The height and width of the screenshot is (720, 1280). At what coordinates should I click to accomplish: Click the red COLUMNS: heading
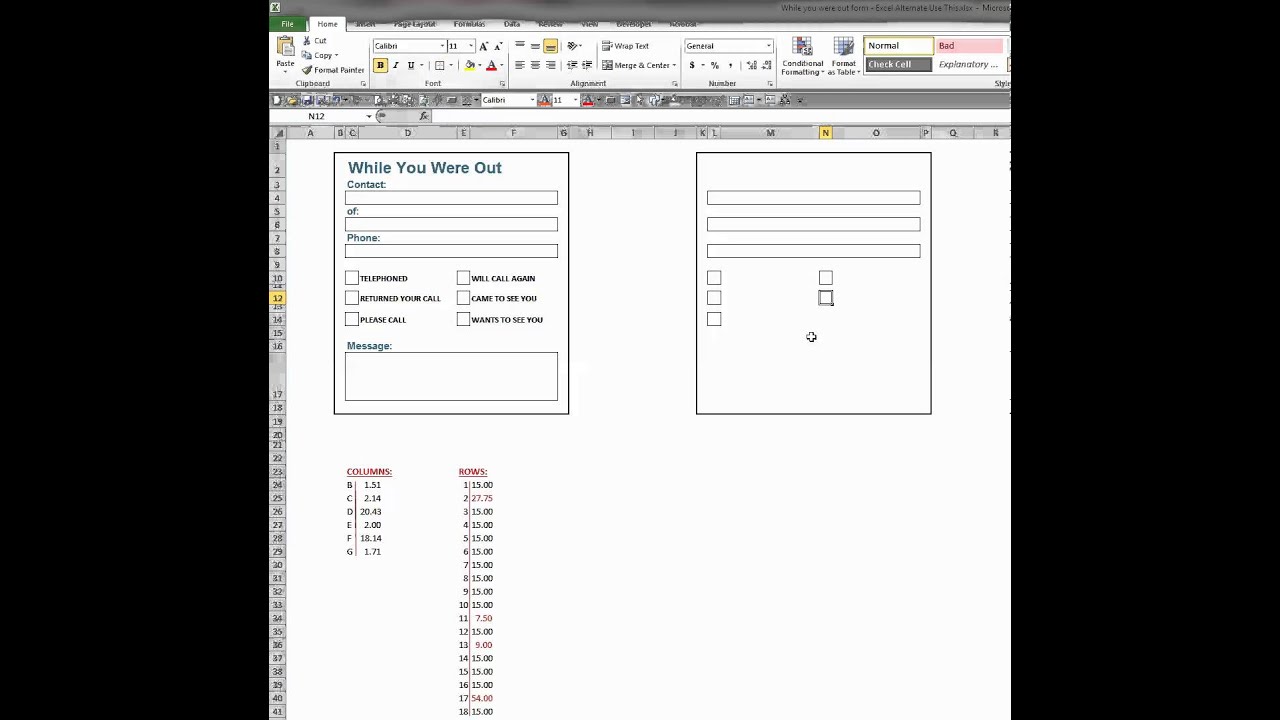click(x=369, y=472)
